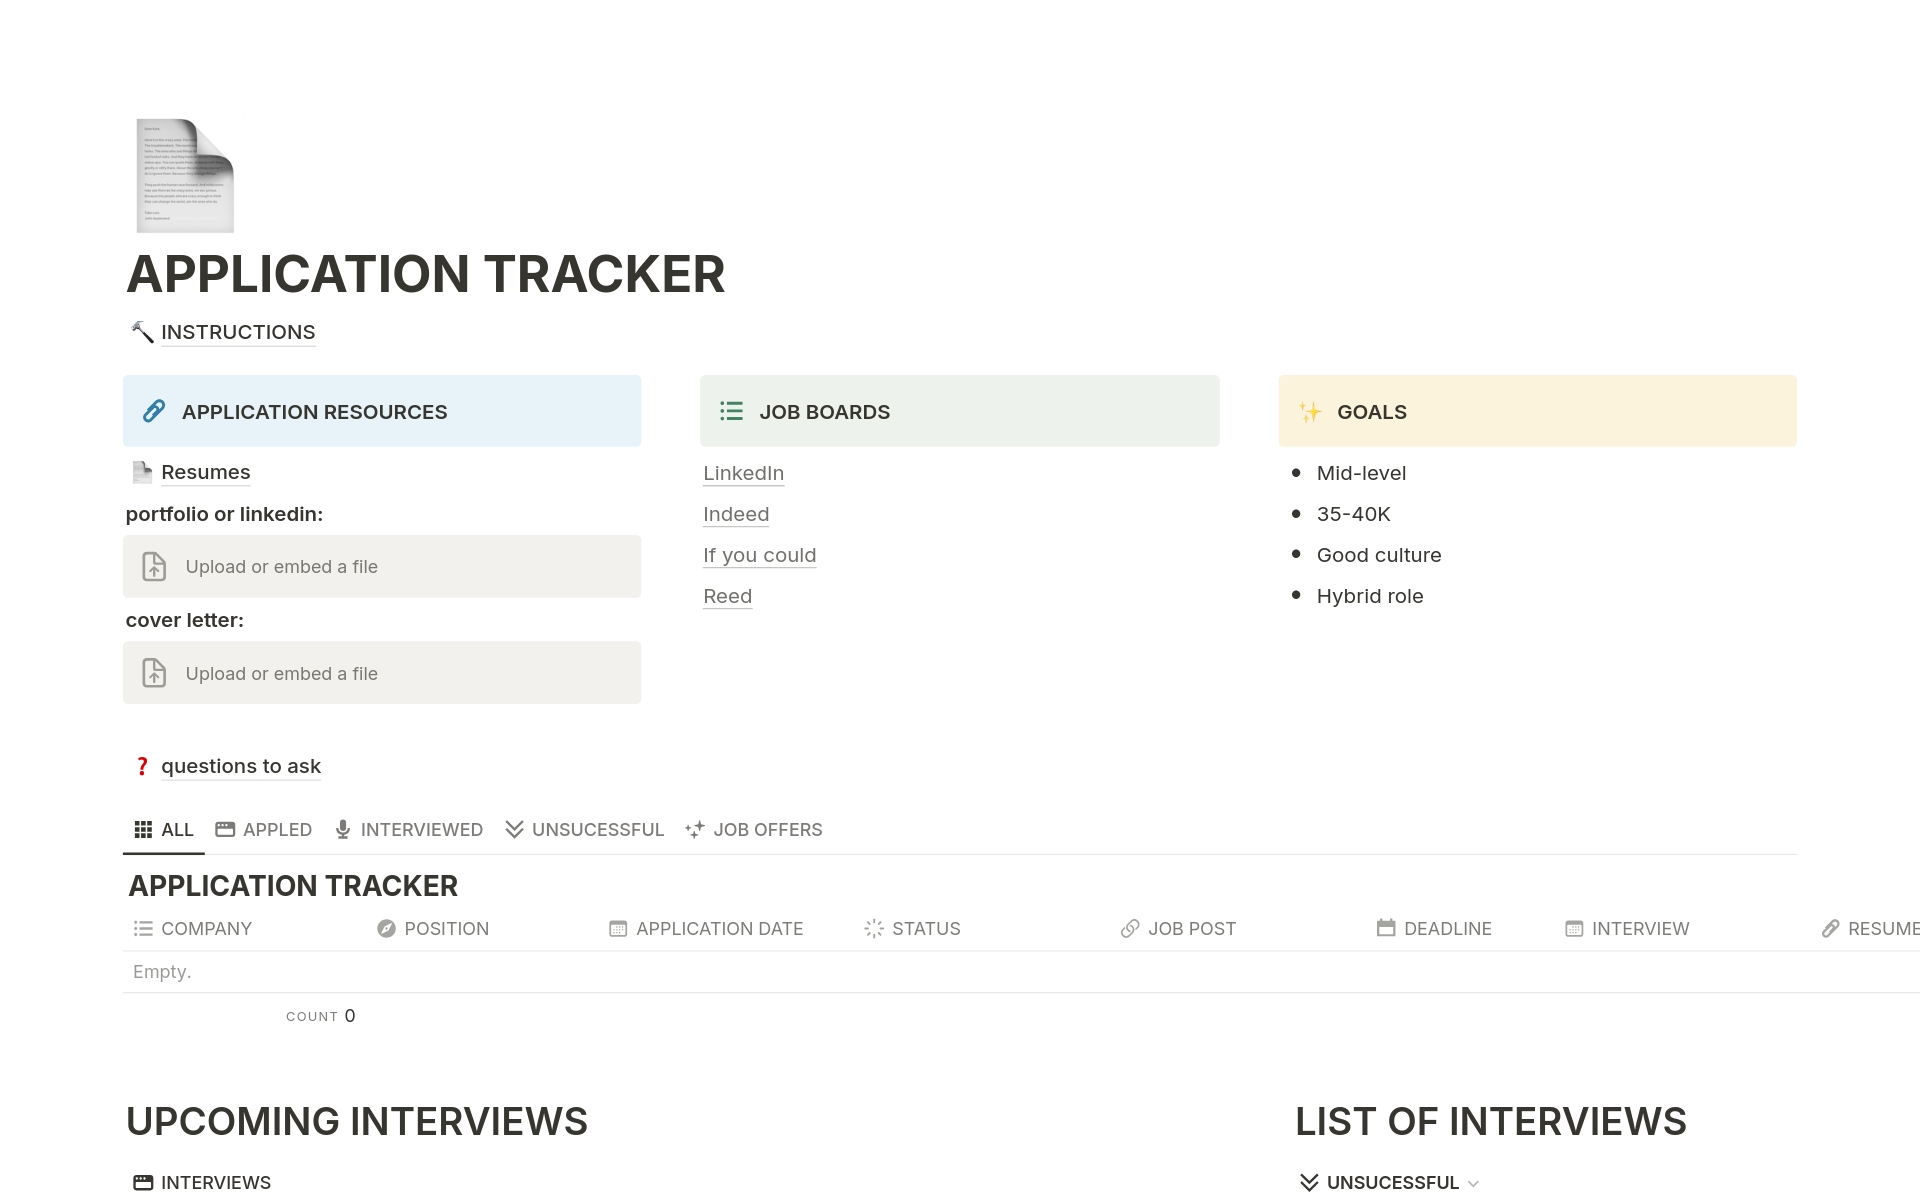Image resolution: width=1920 pixels, height=1199 pixels.
Task: Click the red question mark icon
Action: 142,767
